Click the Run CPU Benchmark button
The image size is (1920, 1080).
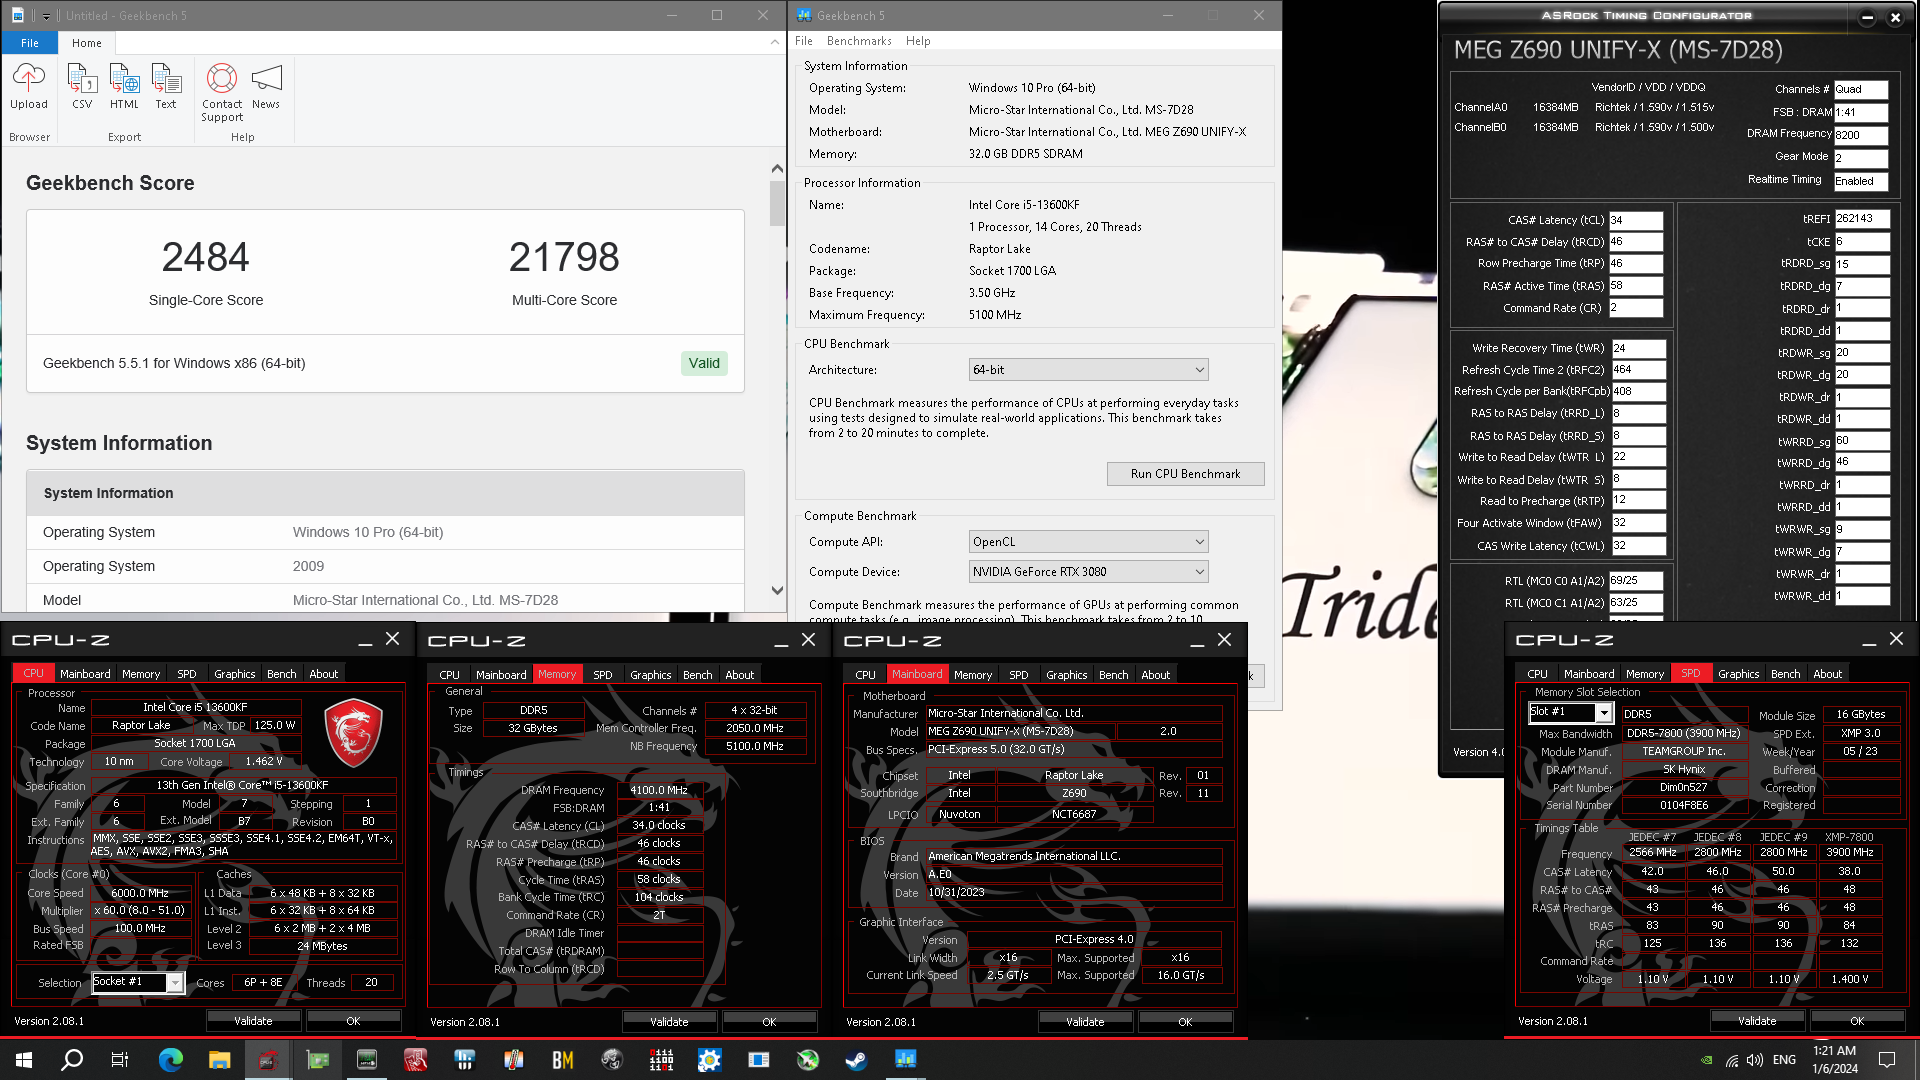click(1185, 474)
